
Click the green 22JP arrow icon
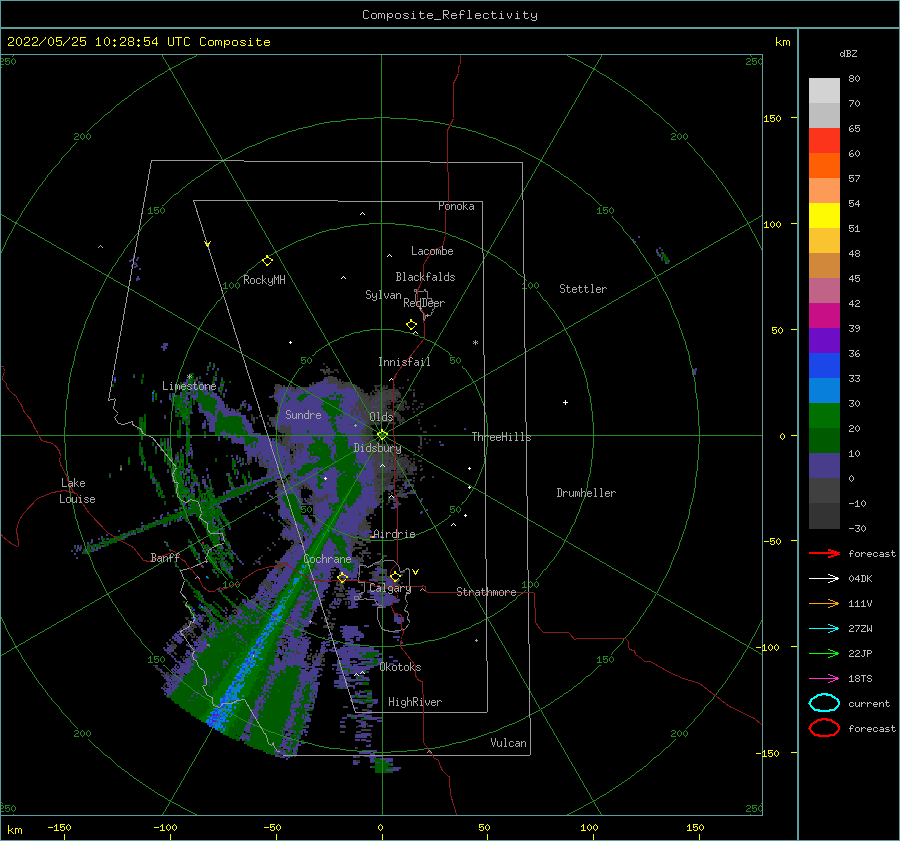pyautogui.click(x=824, y=653)
